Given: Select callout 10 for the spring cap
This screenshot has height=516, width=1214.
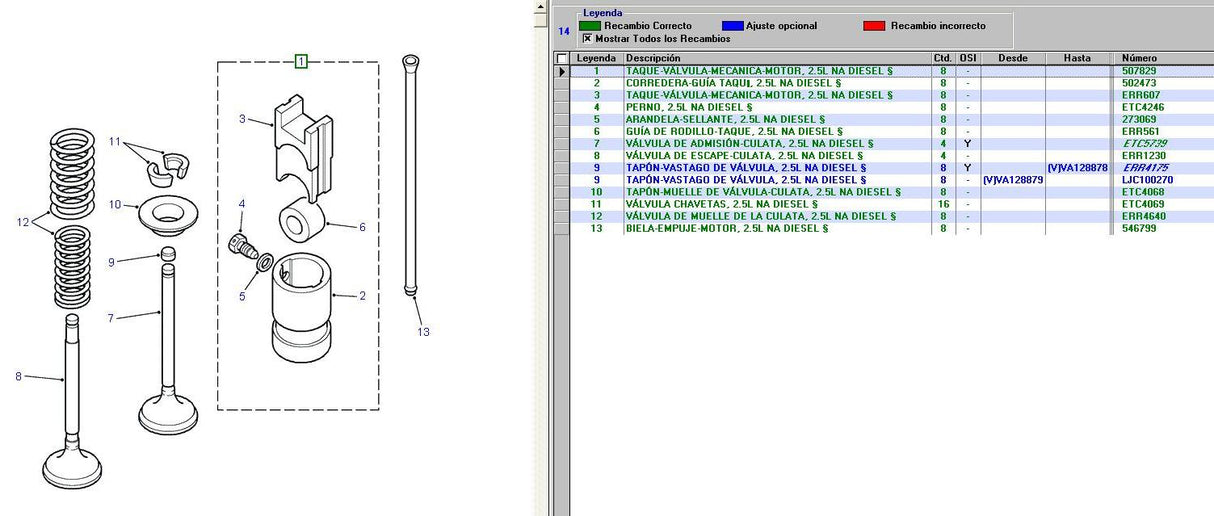Looking at the screenshot, I should (115, 204).
